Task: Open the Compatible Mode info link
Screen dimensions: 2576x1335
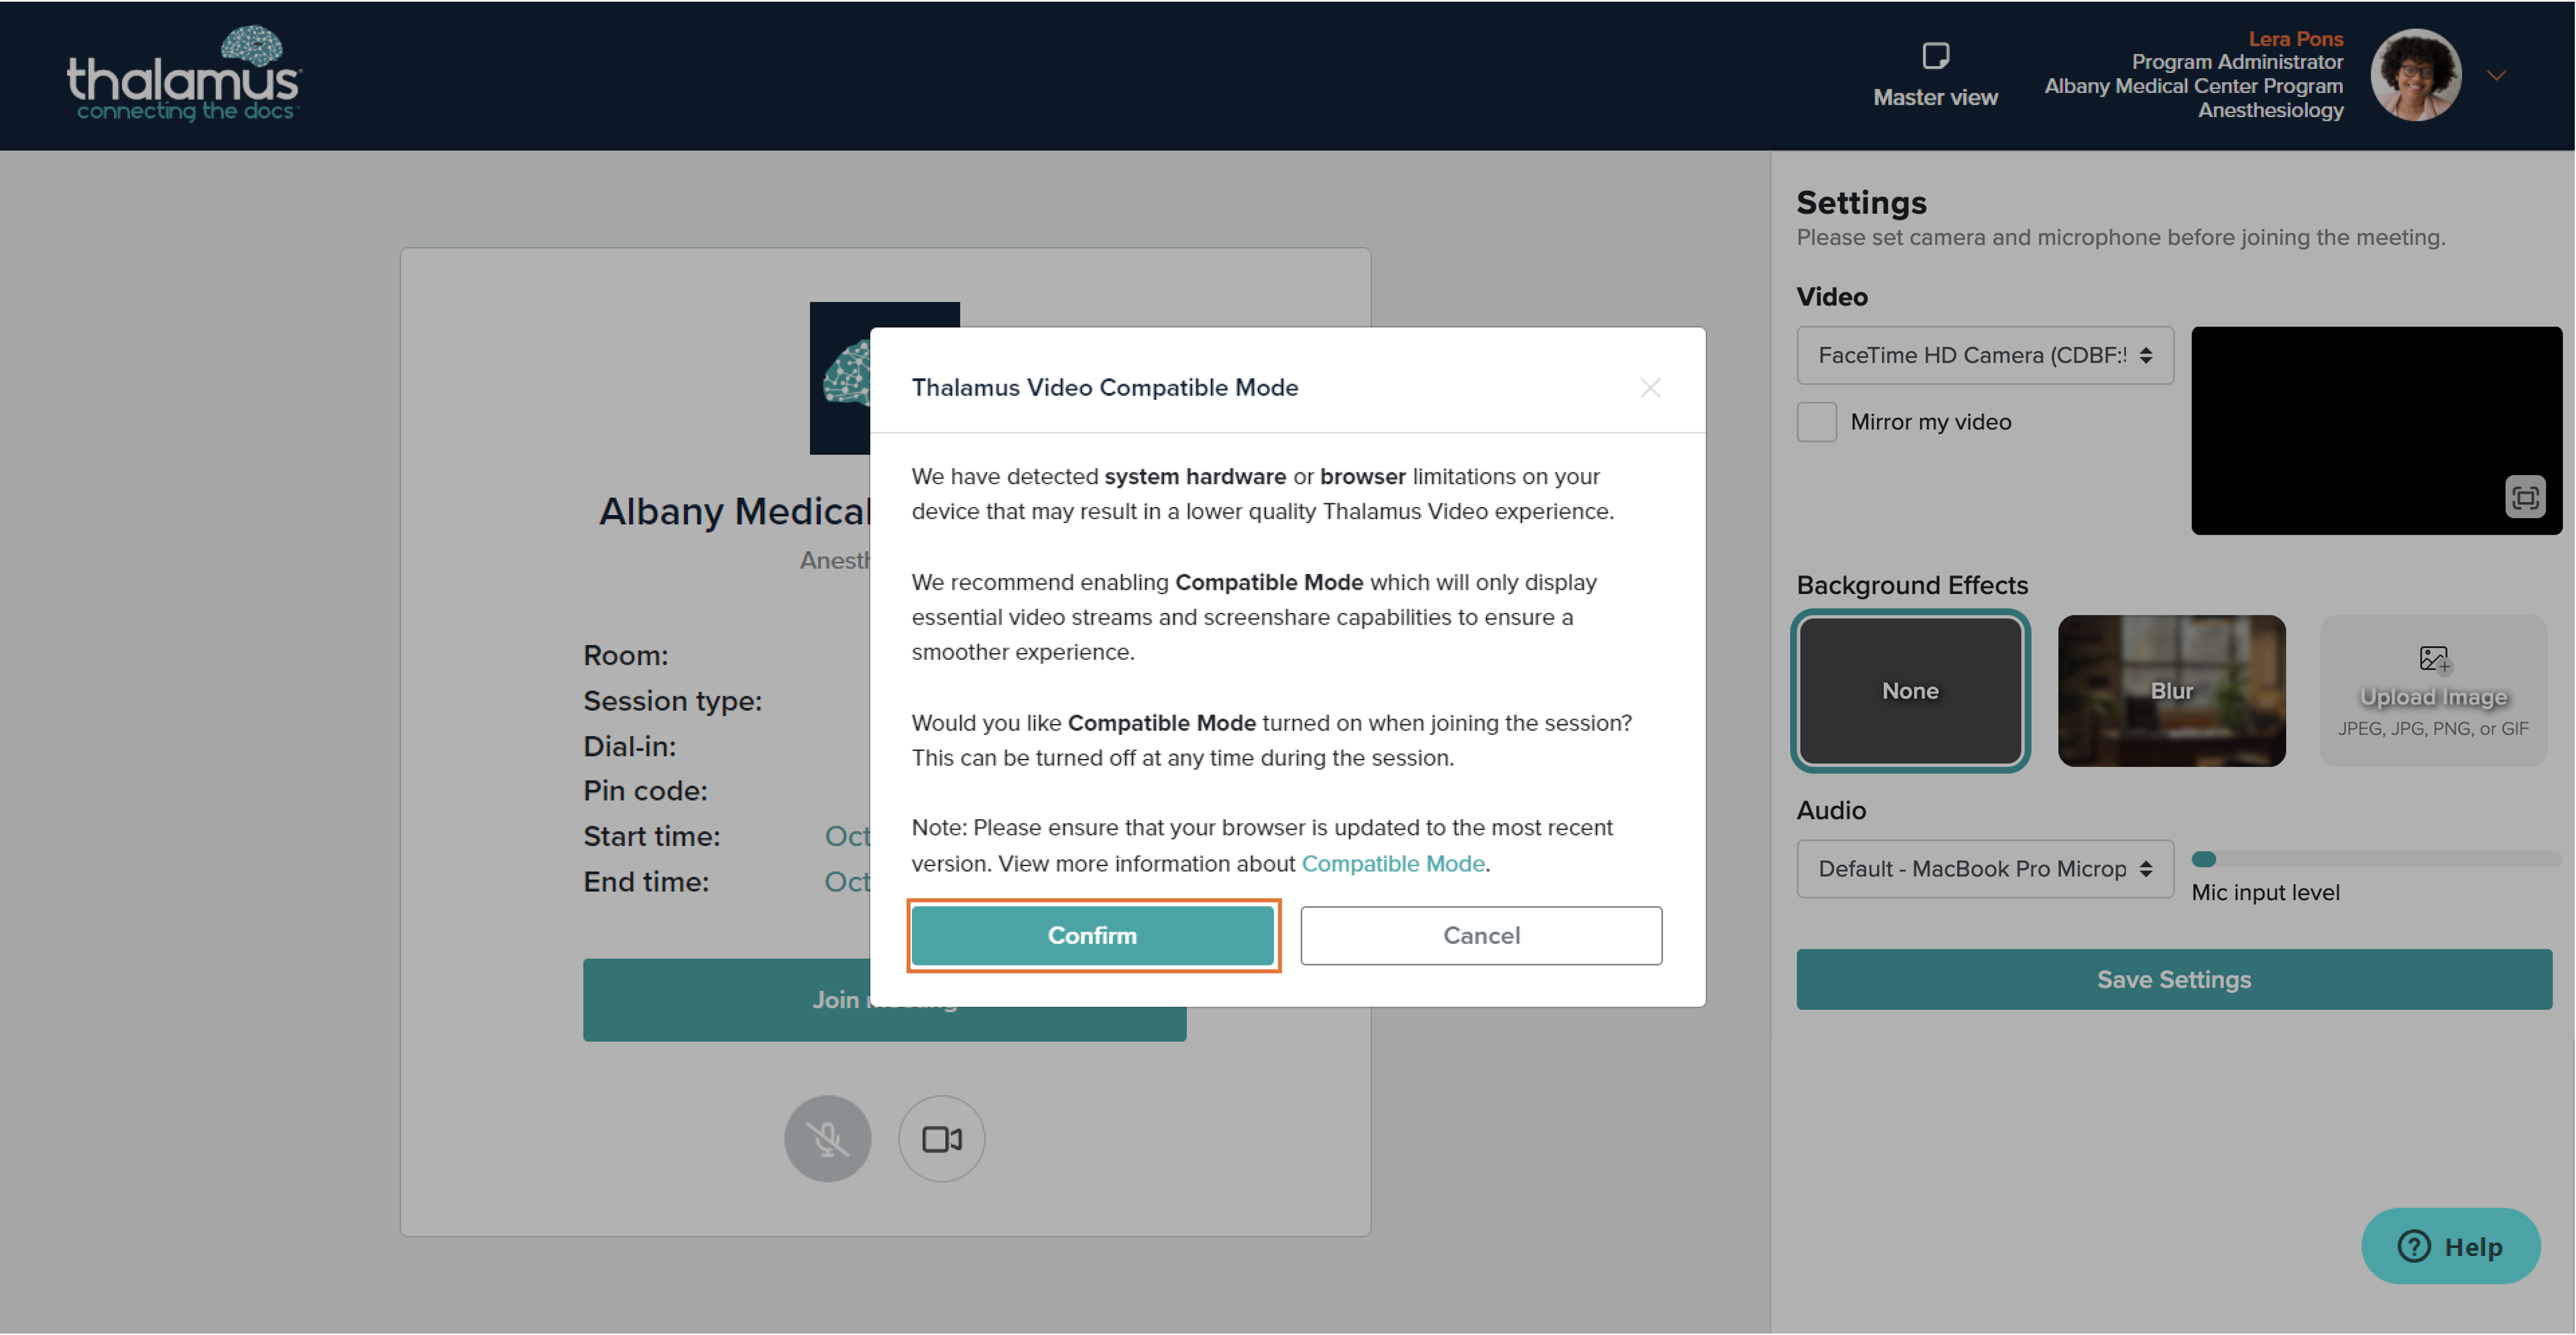Action: coord(1392,863)
